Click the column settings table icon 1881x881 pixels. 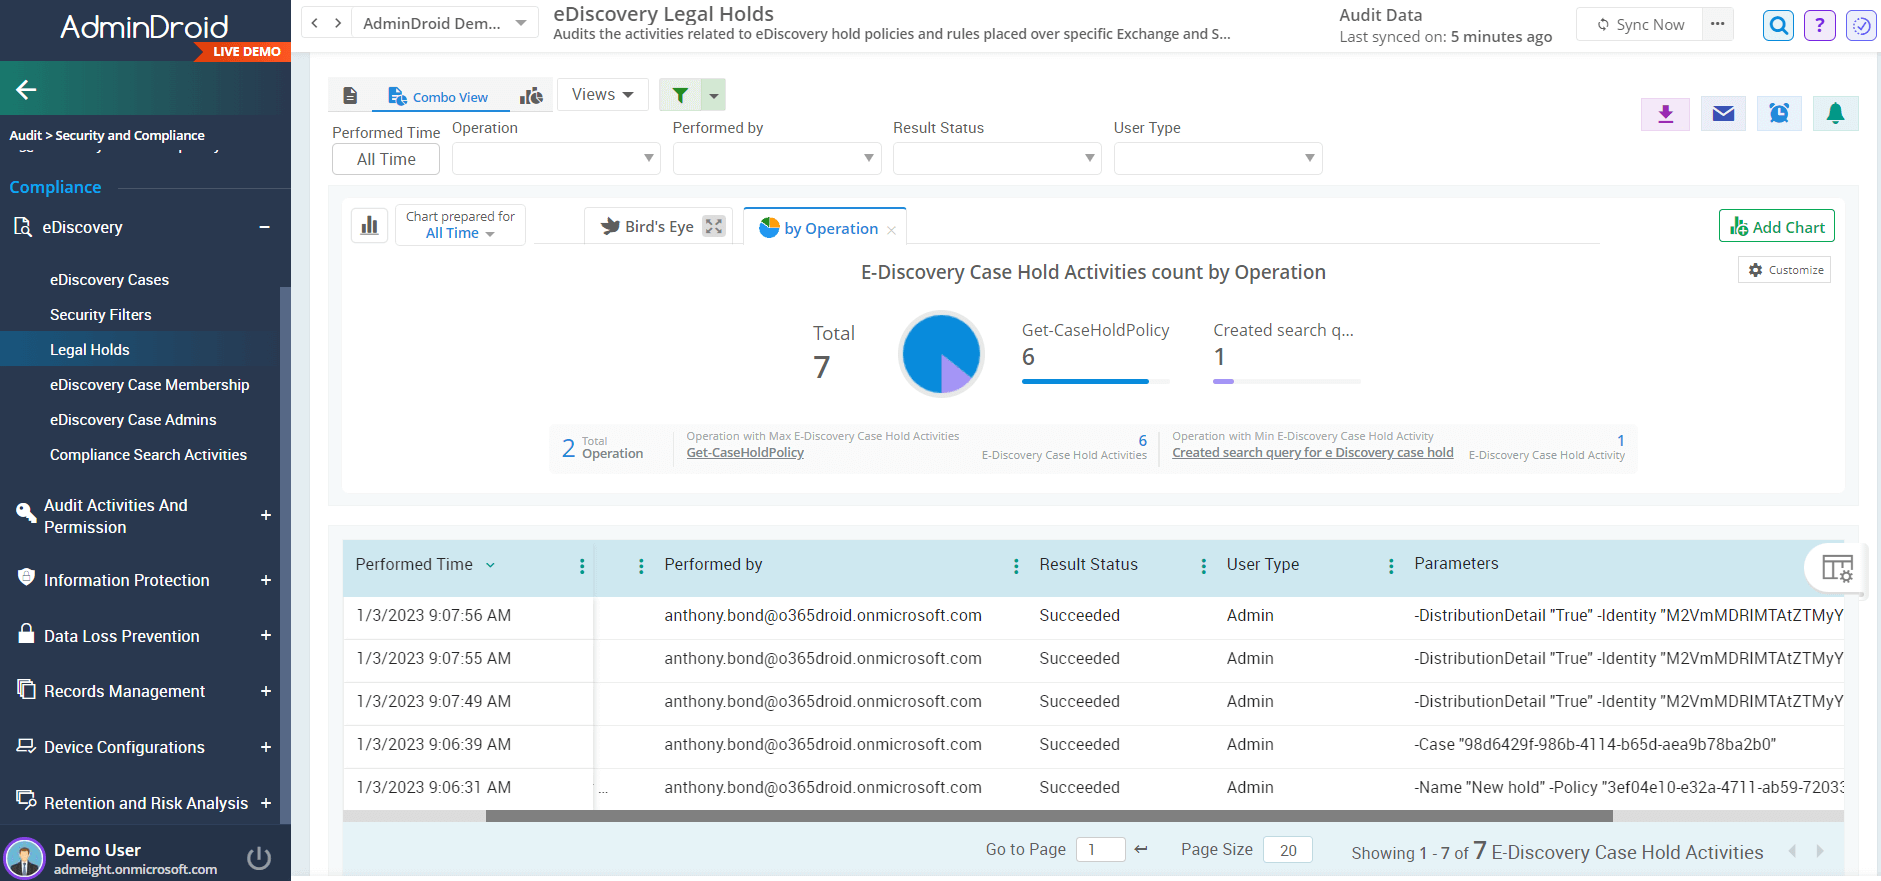(1837, 568)
